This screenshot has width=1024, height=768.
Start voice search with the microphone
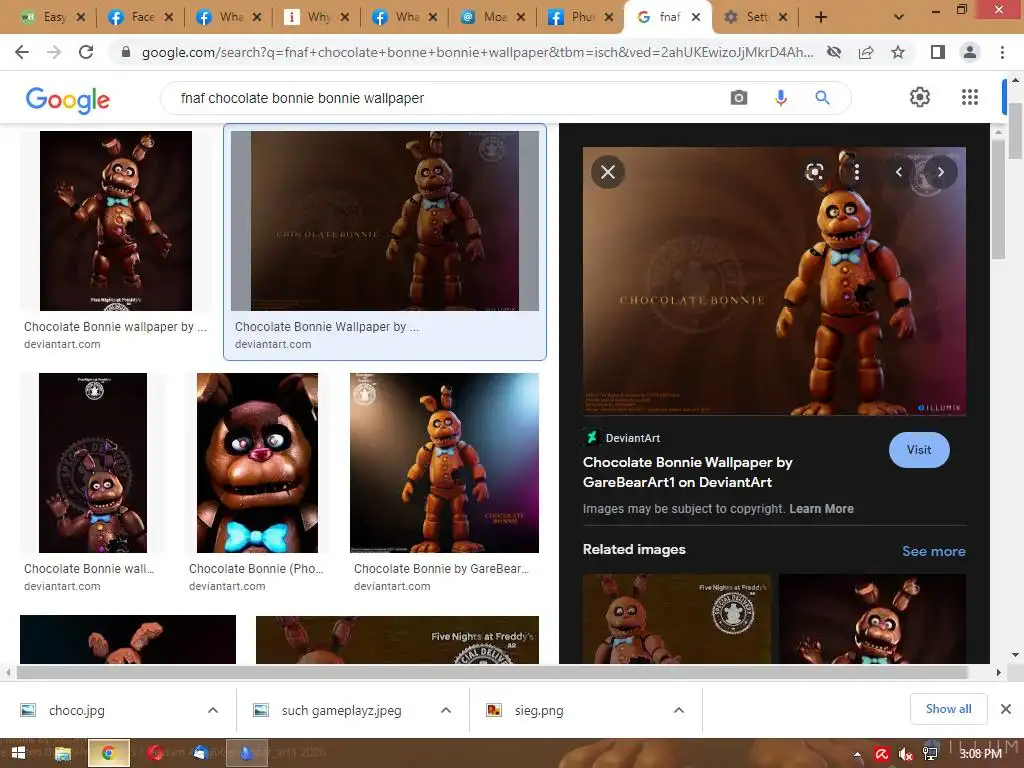click(780, 98)
